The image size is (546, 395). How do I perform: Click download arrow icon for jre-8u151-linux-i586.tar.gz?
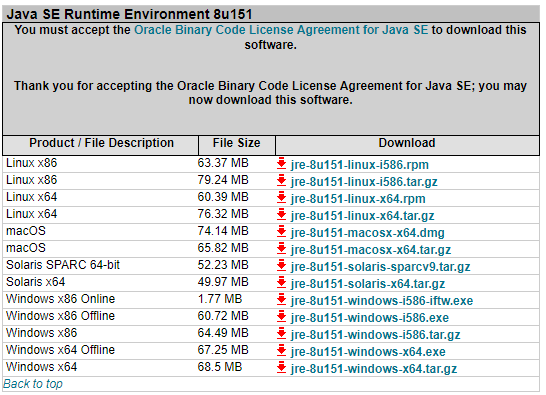click(x=281, y=180)
